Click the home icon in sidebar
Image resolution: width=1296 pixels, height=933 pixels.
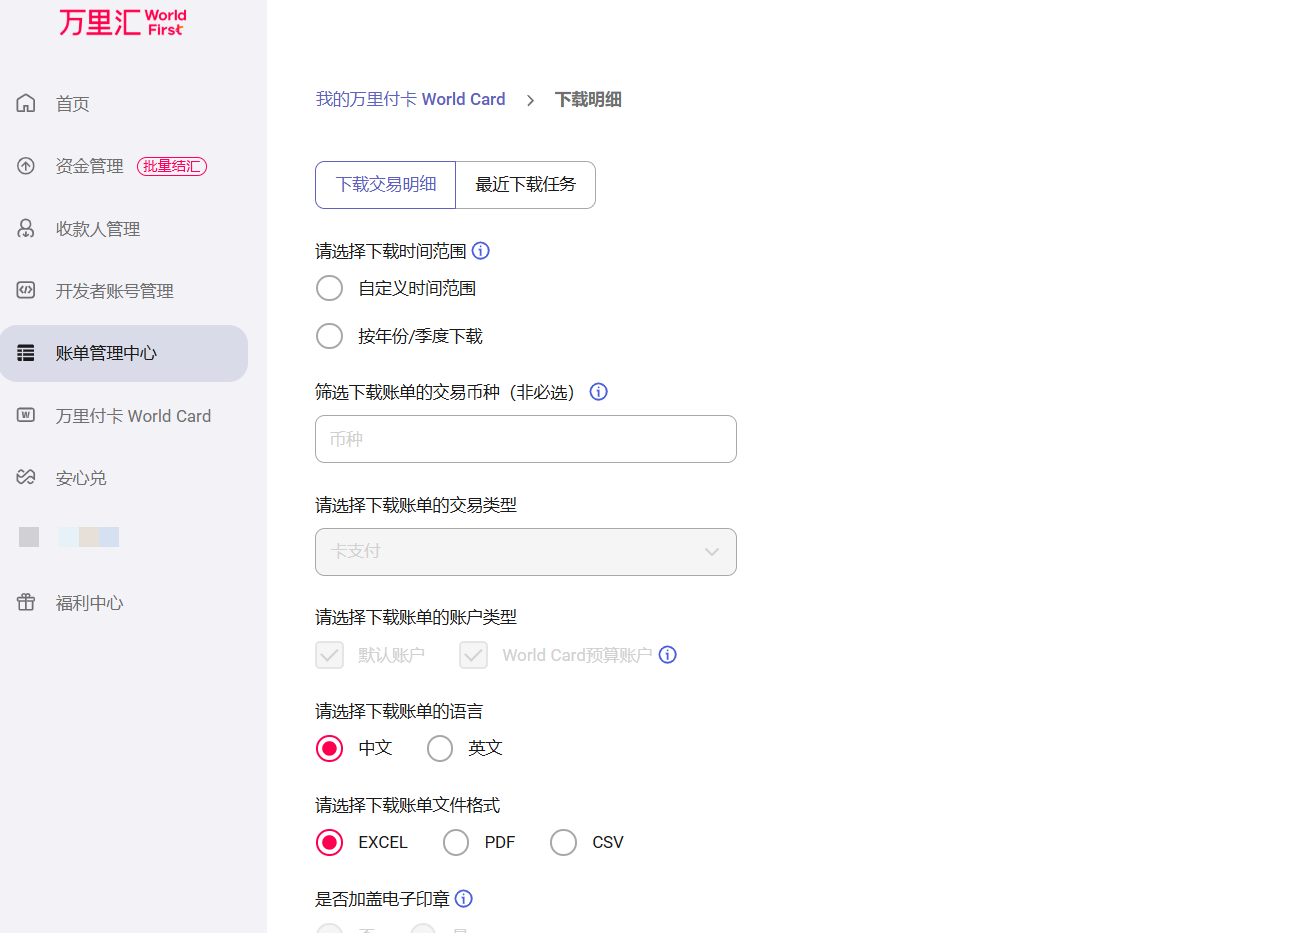[26, 103]
